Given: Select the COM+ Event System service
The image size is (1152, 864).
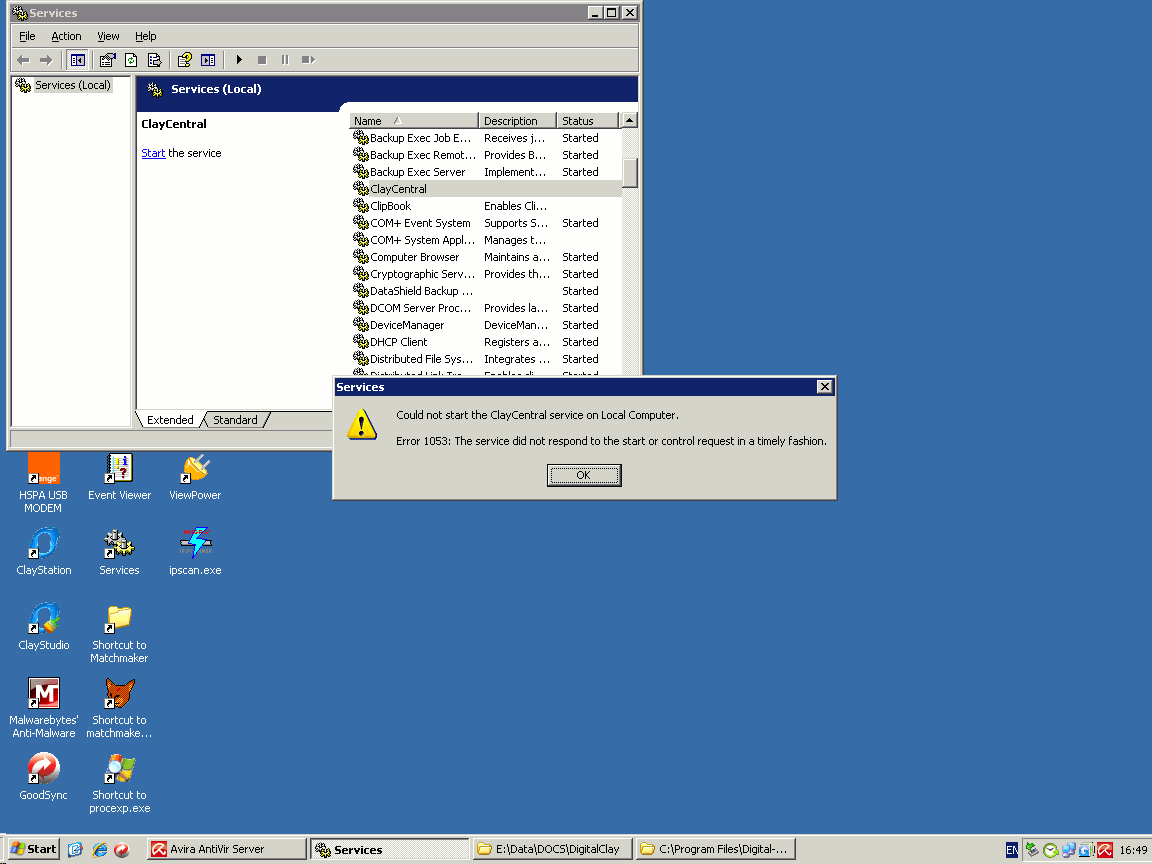Looking at the screenshot, I should [x=486, y=223].
